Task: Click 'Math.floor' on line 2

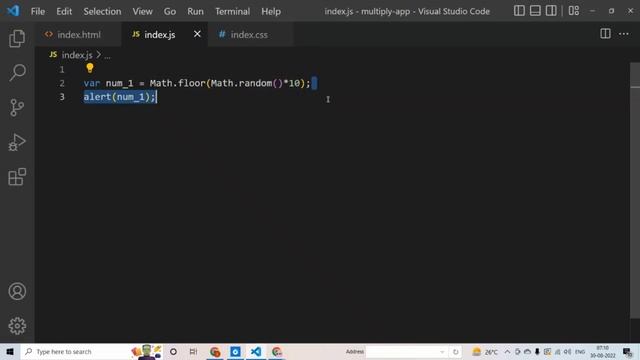Action: coord(177,83)
